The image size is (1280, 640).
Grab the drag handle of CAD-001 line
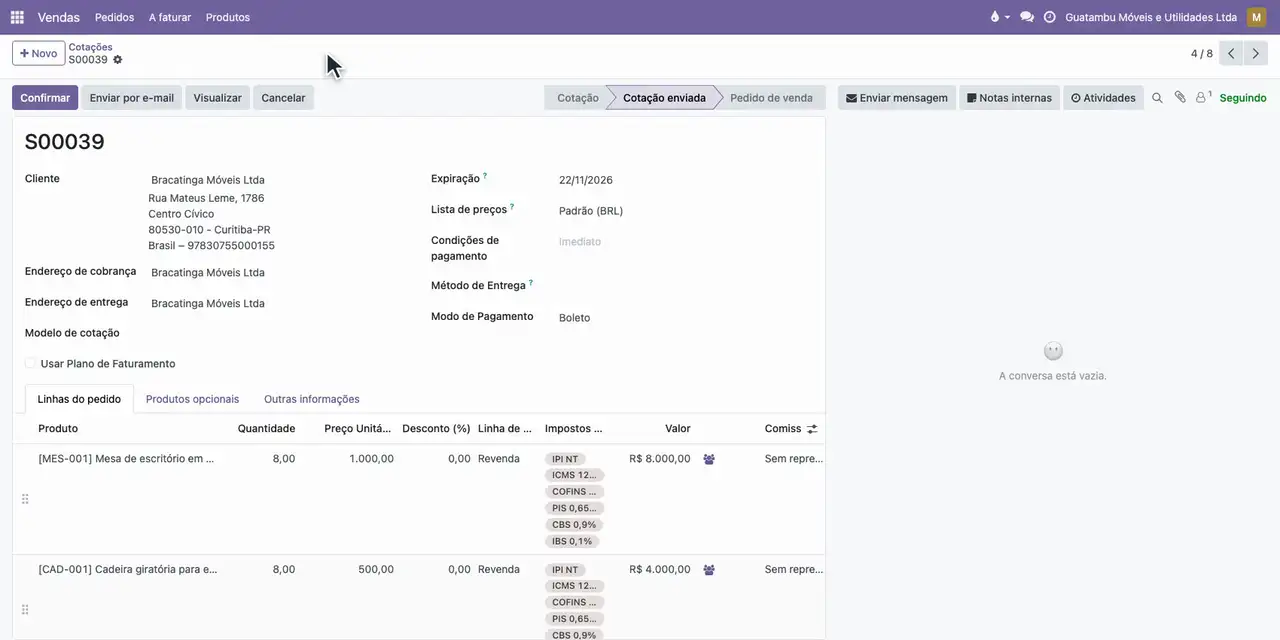coord(25,610)
